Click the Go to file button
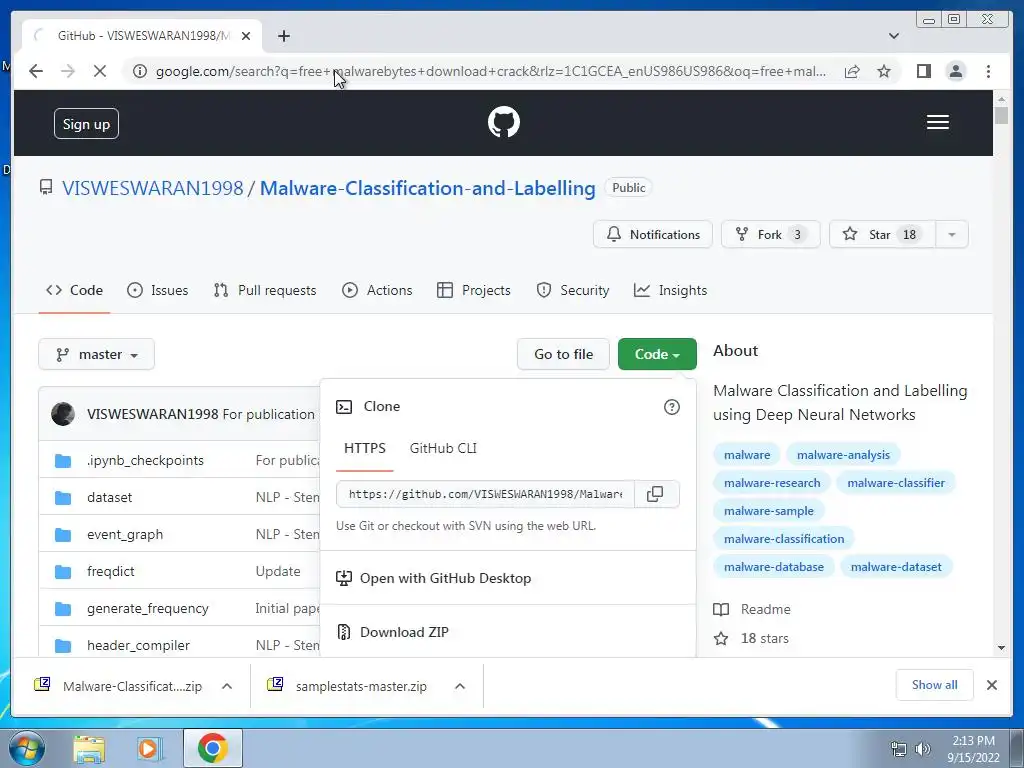The image size is (1024, 768). (564, 355)
